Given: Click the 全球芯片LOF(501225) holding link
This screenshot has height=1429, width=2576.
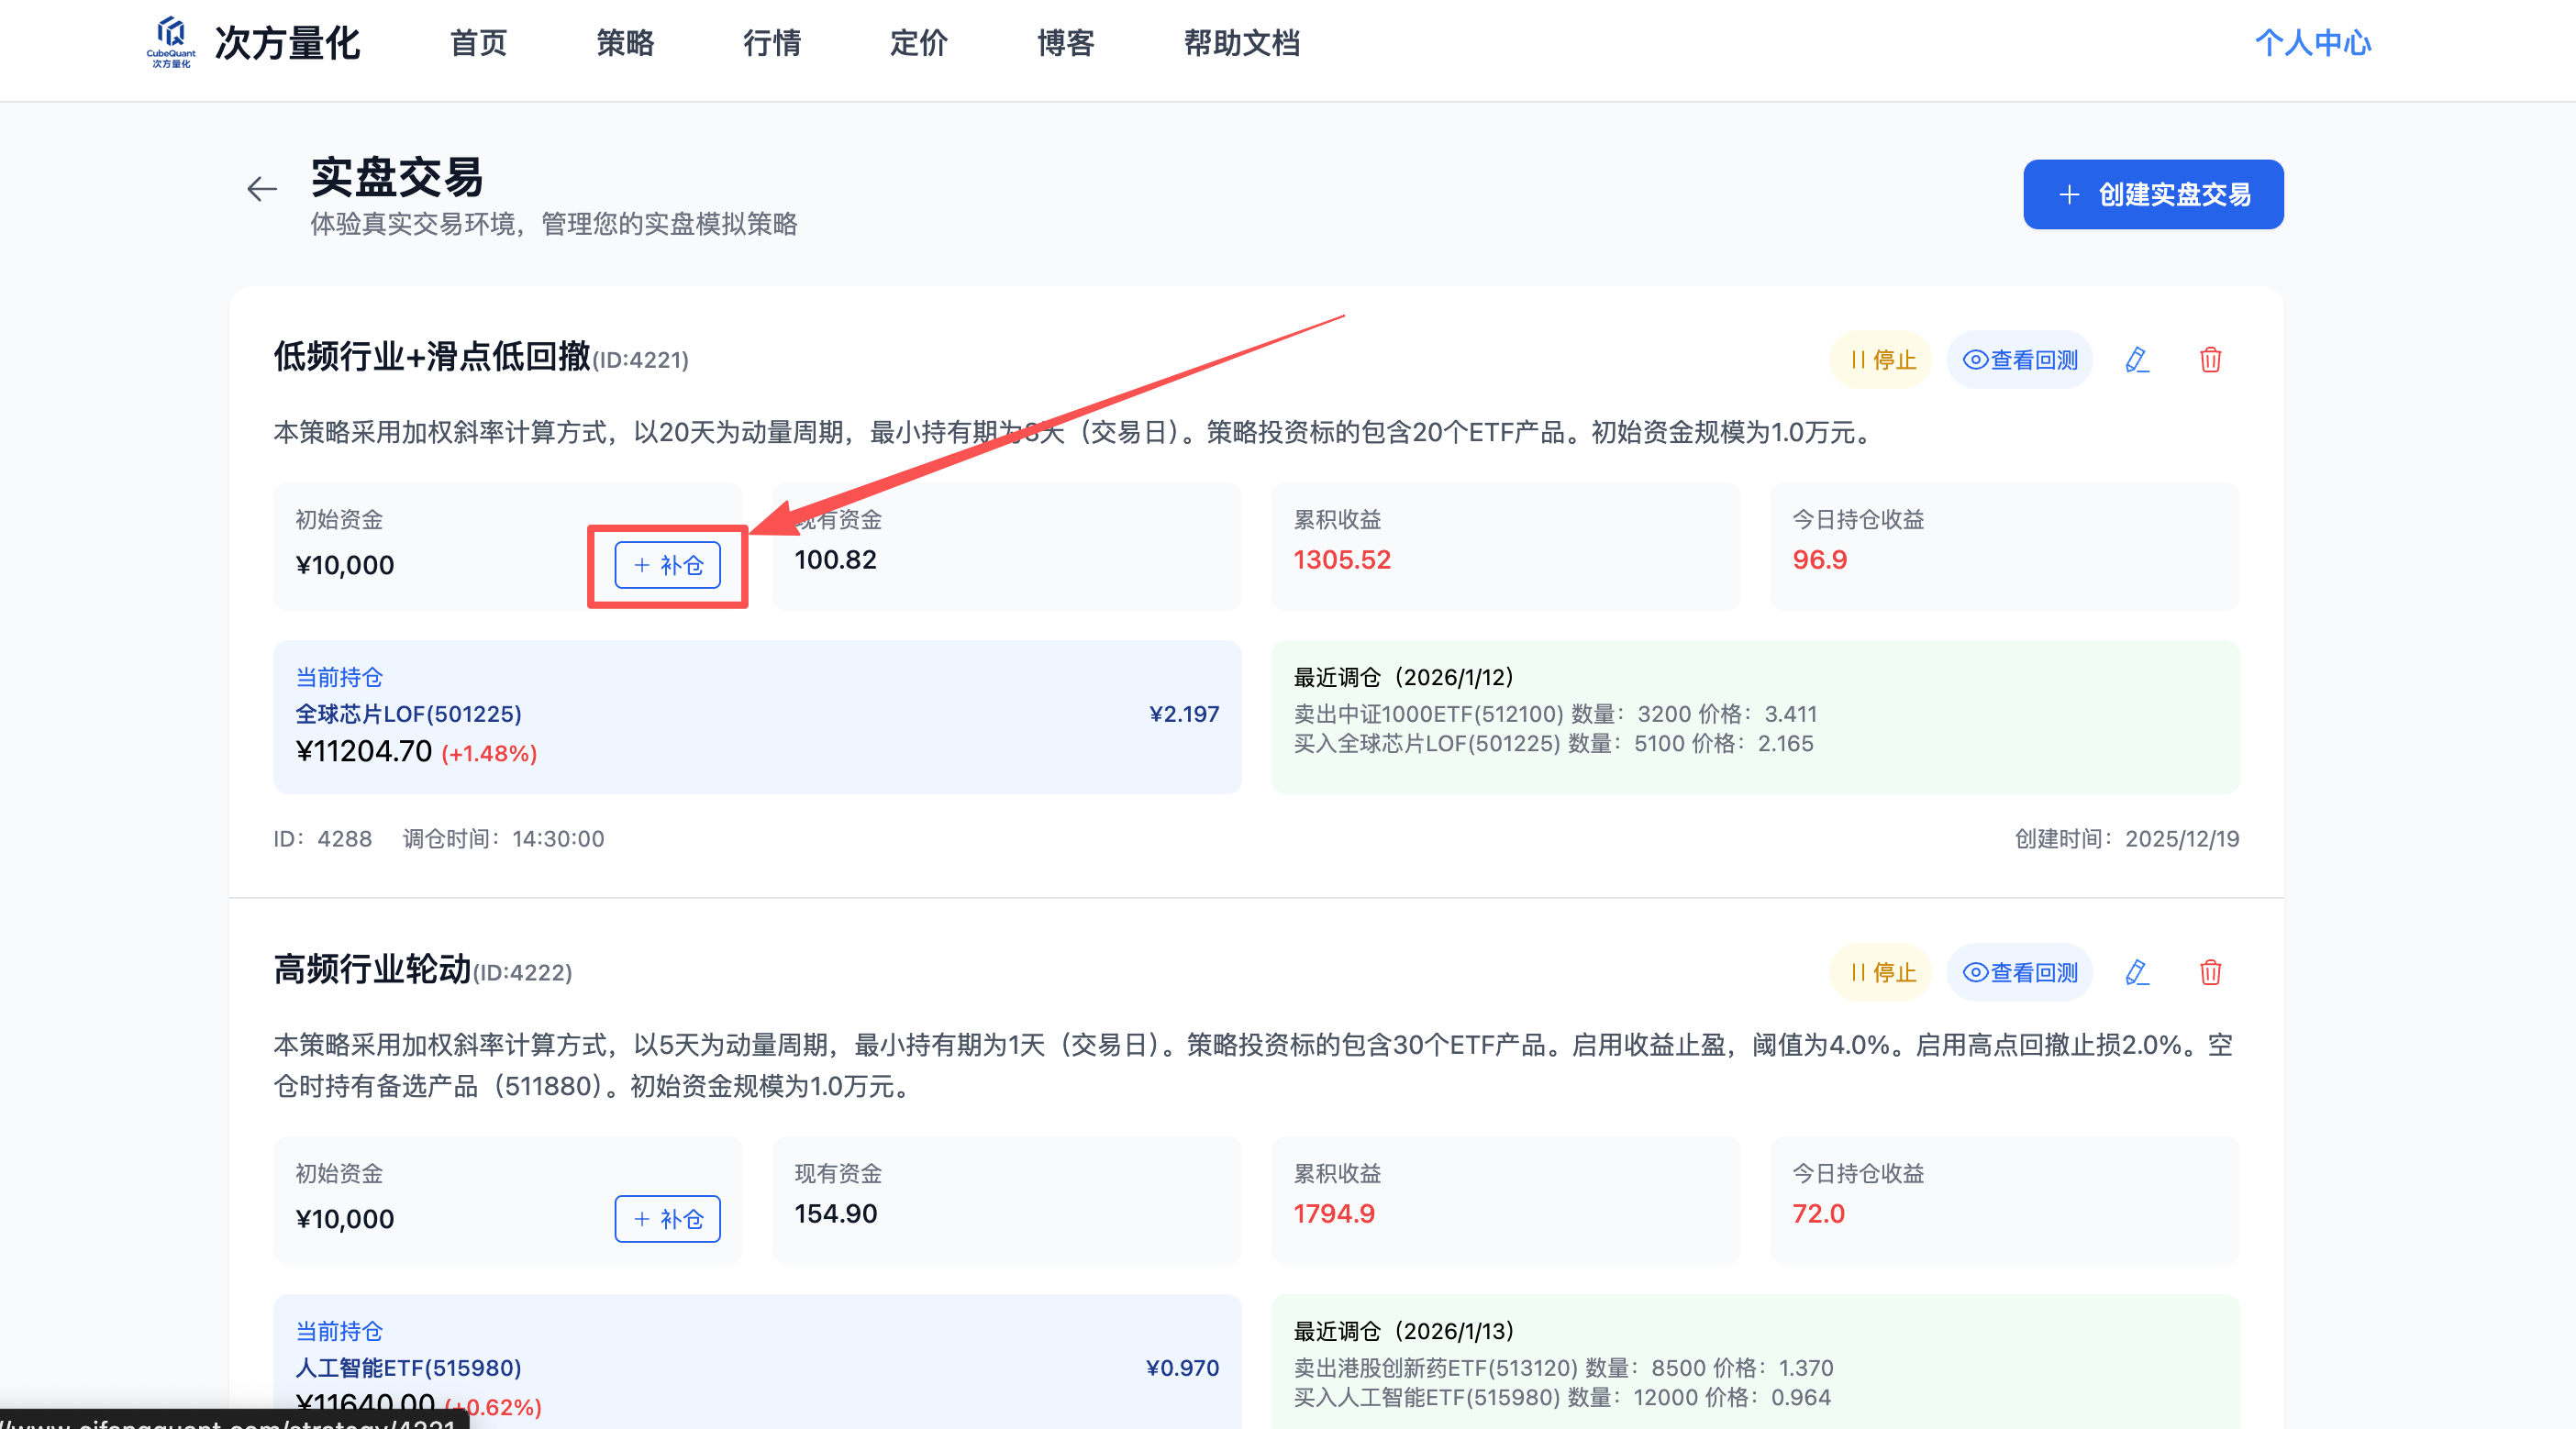Looking at the screenshot, I should click(x=408, y=714).
